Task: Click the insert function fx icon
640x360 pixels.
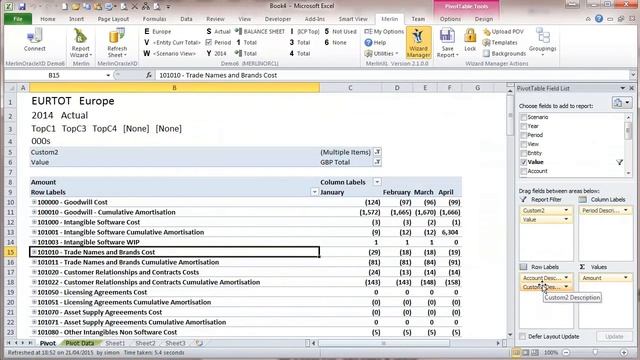Action: click(149, 75)
